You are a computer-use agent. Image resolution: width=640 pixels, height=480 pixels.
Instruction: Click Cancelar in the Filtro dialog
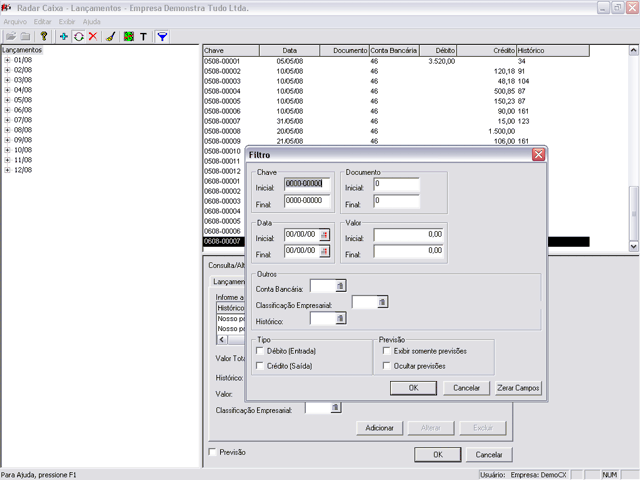point(466,387)
